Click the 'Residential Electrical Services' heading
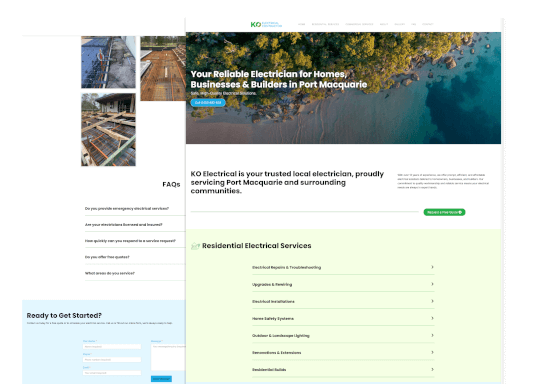Viewport: 538px width, 384px height. click(257, 246)
